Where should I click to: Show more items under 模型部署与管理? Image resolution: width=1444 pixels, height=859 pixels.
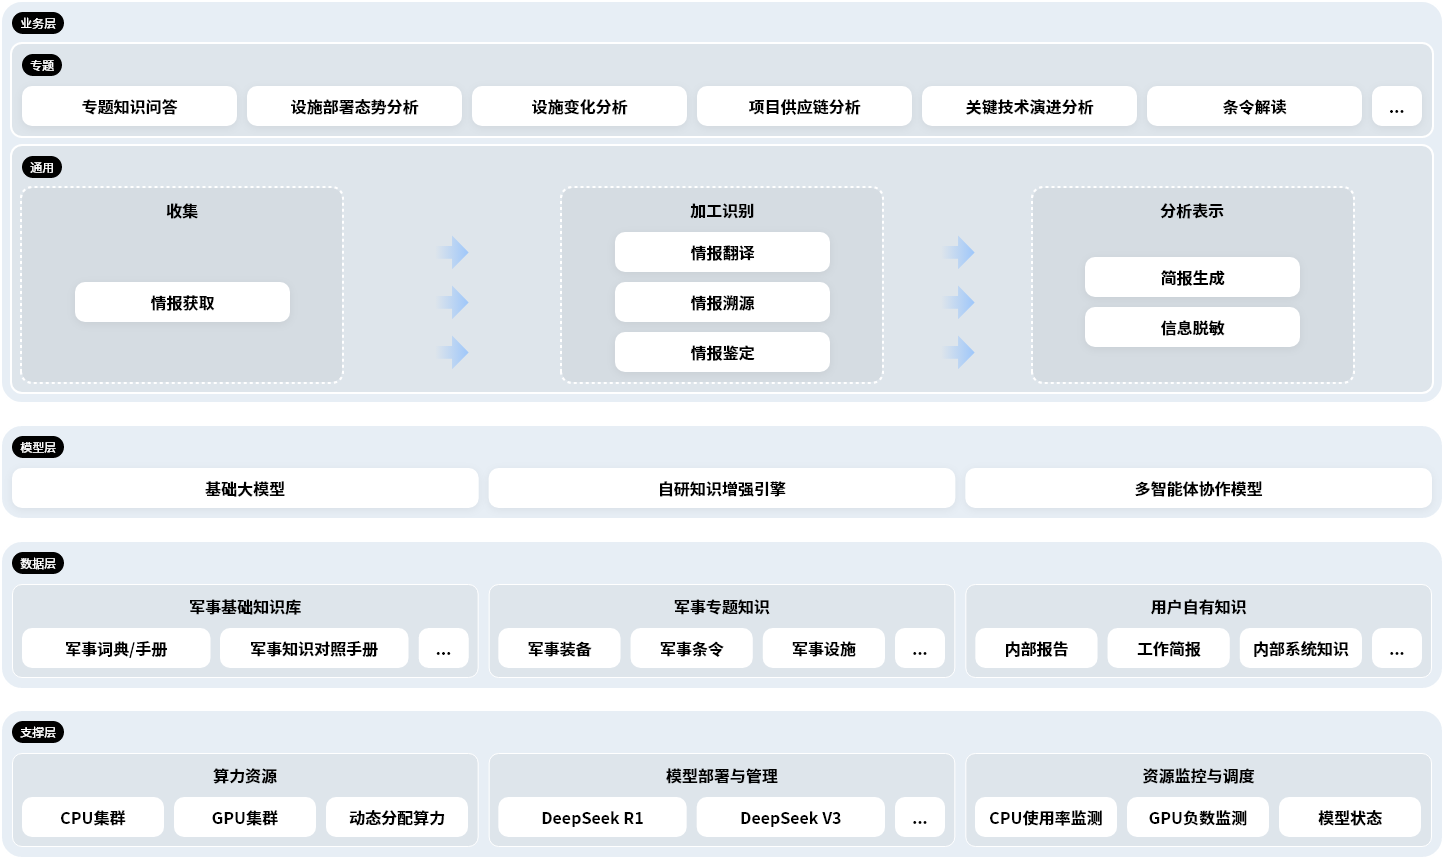pos(919,818)
